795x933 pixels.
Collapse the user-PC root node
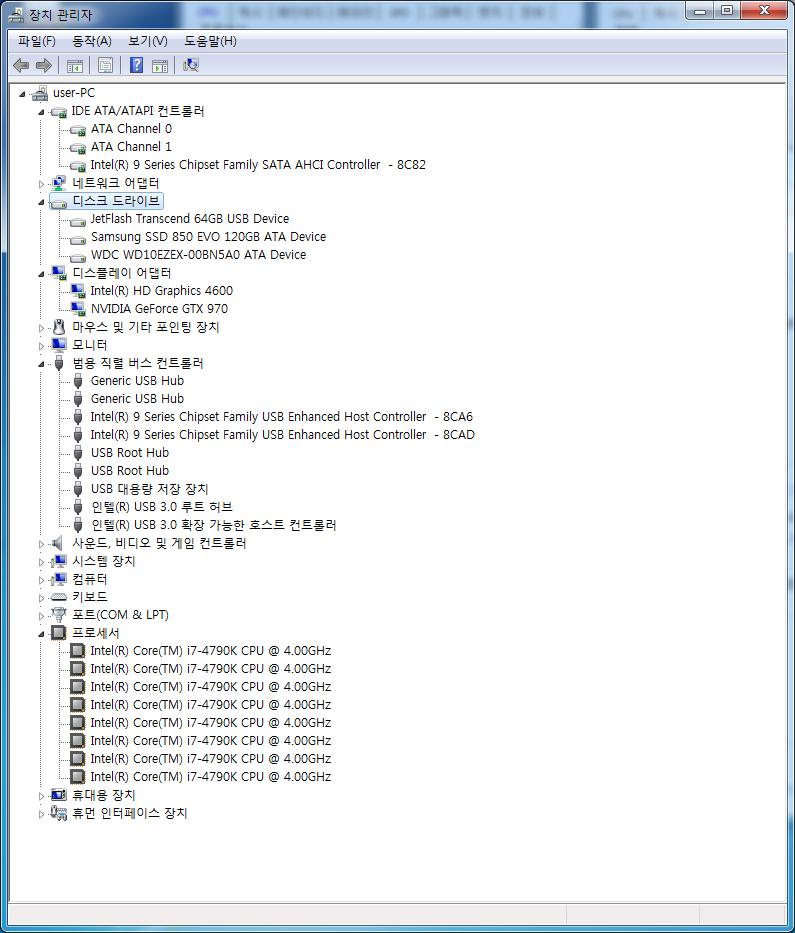point(22,94)
